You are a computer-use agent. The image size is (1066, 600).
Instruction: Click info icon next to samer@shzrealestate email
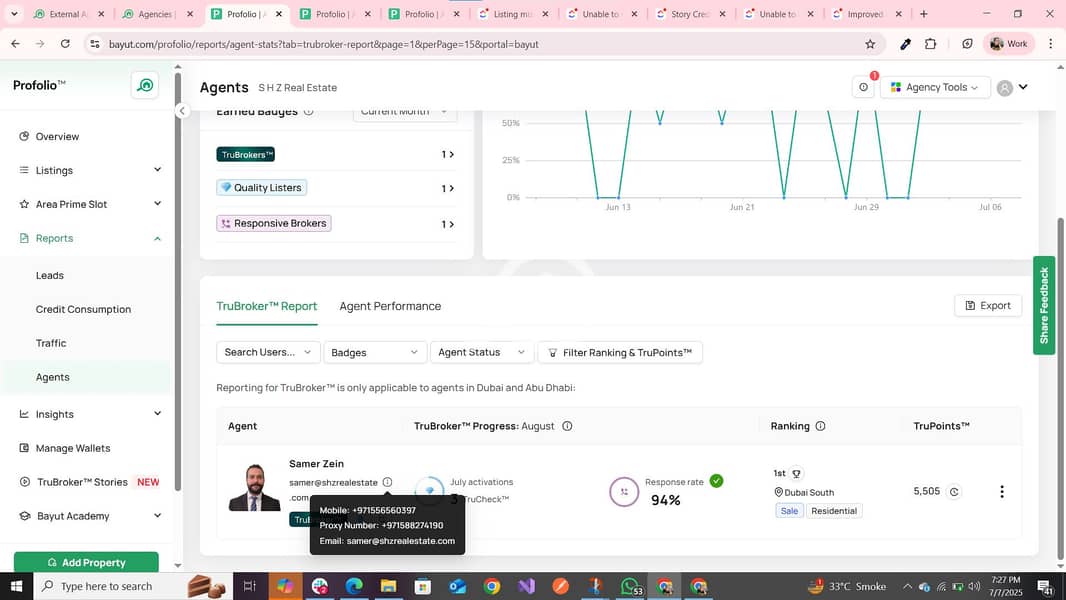388,482
